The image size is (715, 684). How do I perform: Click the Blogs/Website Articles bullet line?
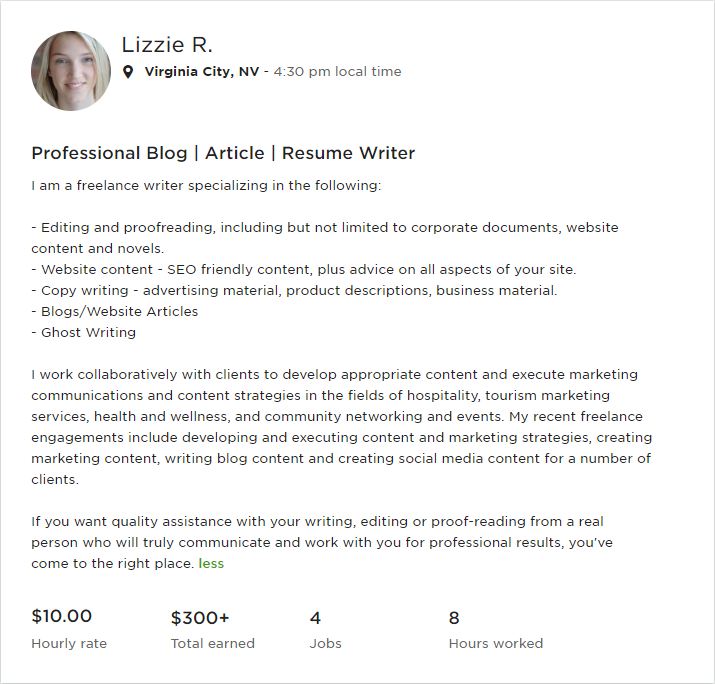coord(115,311)
